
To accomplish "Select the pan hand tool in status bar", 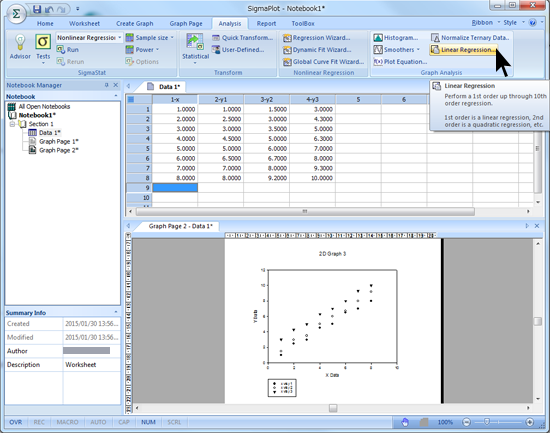I will point(405,422).
